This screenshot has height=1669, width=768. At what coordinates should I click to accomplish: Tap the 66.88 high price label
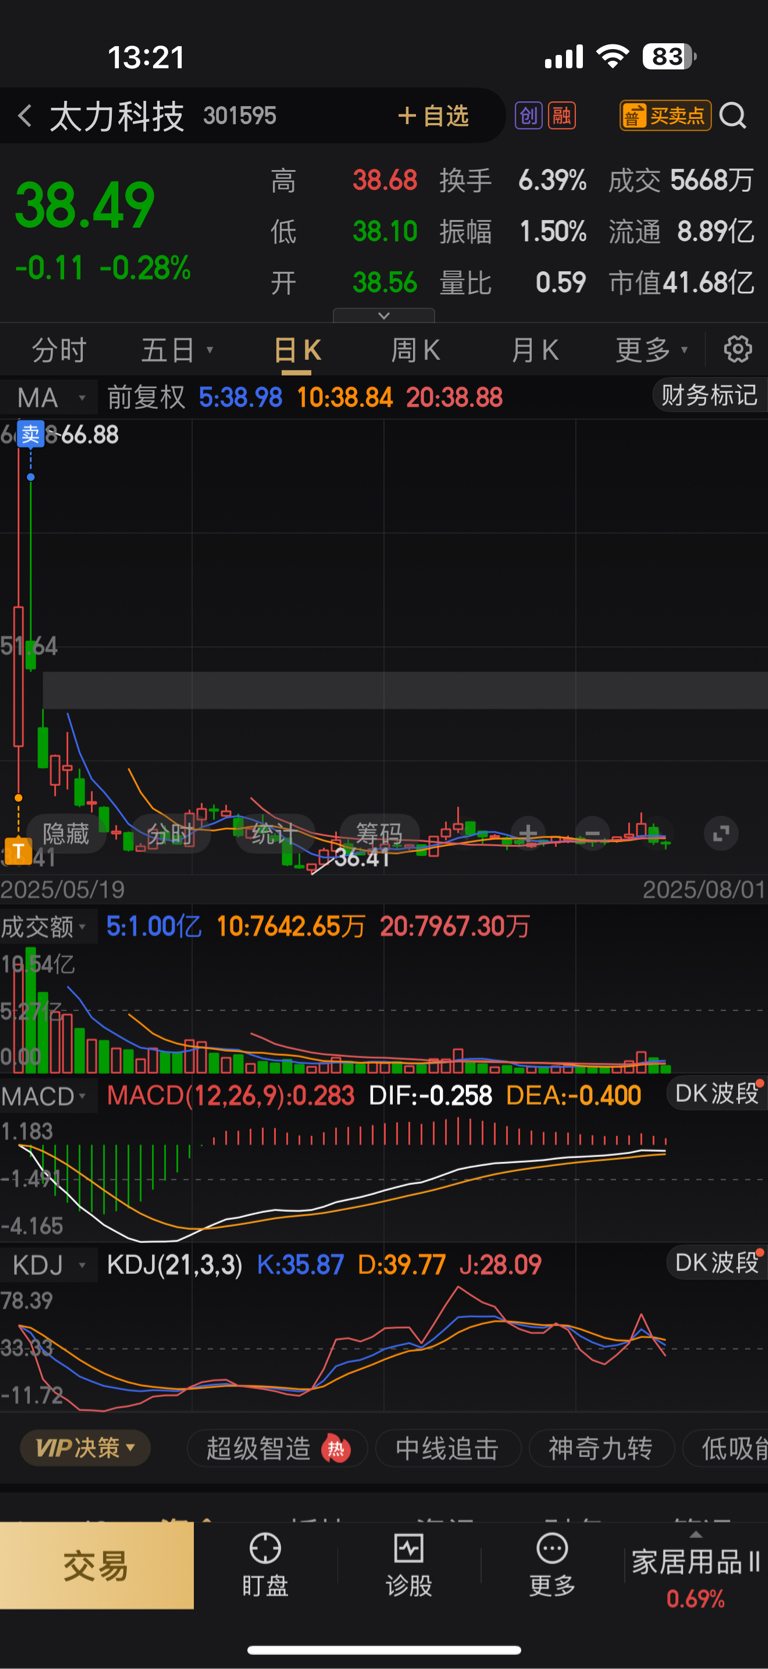click(x=90, y=435)
